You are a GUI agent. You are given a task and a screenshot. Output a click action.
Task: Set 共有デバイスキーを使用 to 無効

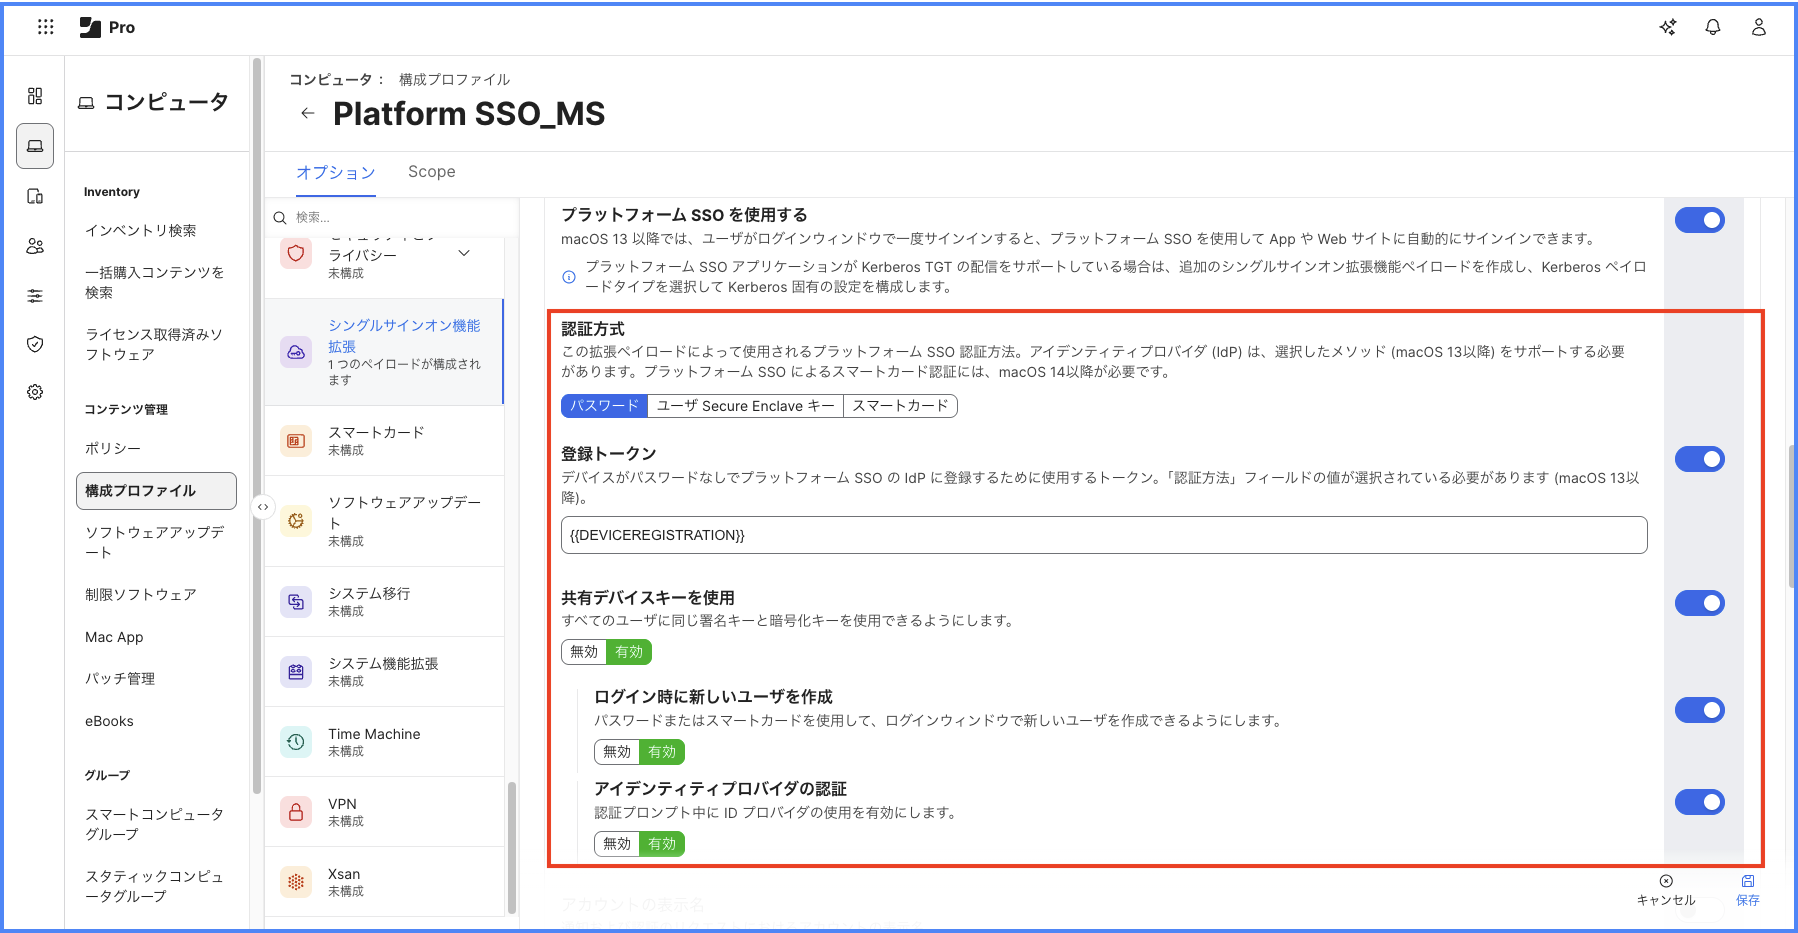tap(584, 652)
